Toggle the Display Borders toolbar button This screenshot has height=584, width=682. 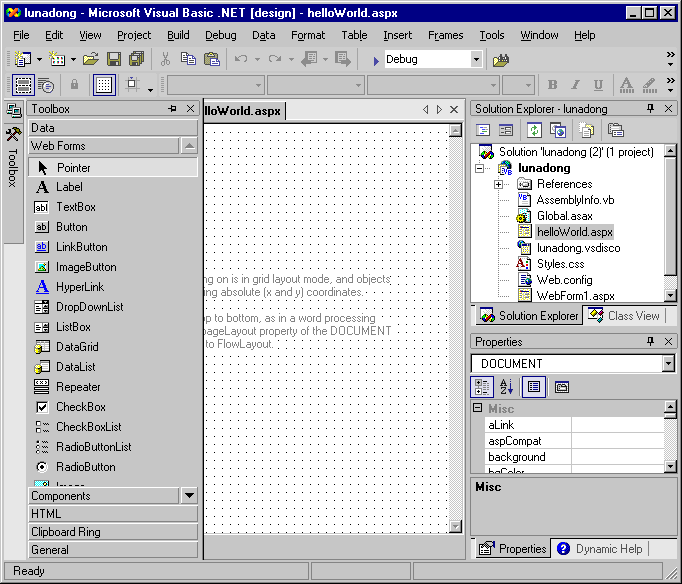tap(23, 84)
